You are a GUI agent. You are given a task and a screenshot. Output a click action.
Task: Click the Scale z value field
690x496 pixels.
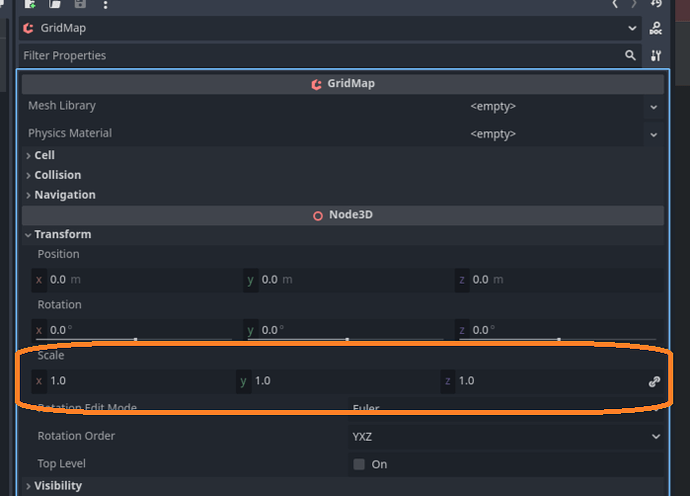[542, 381]
